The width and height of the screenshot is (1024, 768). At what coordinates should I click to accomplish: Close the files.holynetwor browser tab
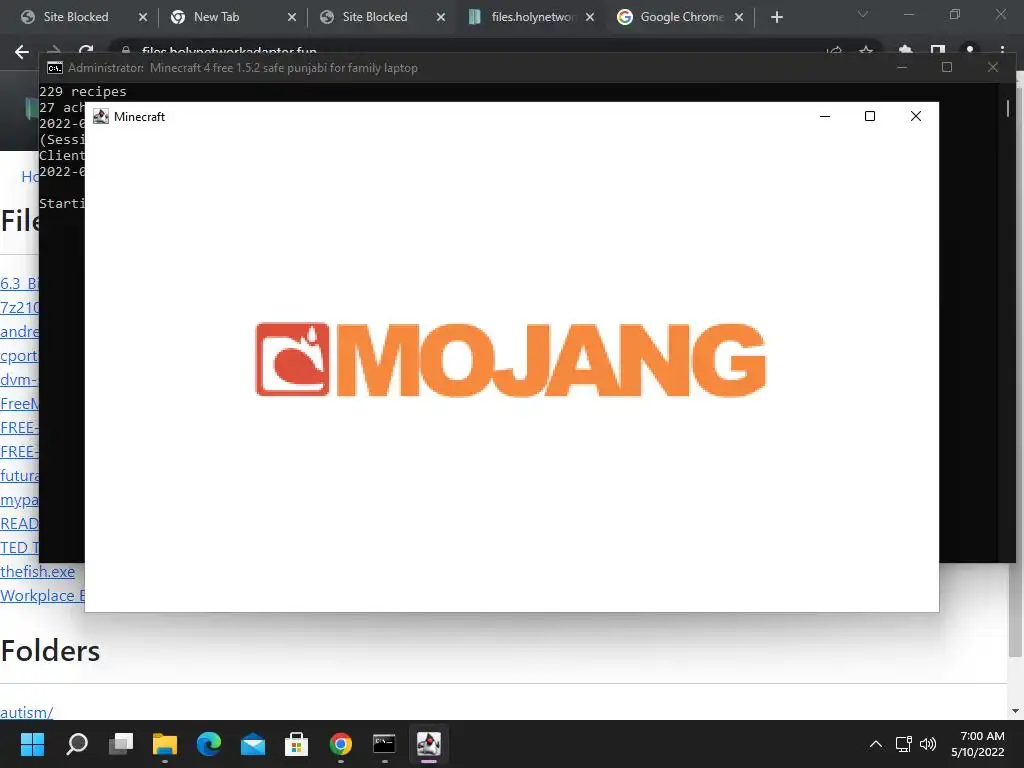coord(590,17)
